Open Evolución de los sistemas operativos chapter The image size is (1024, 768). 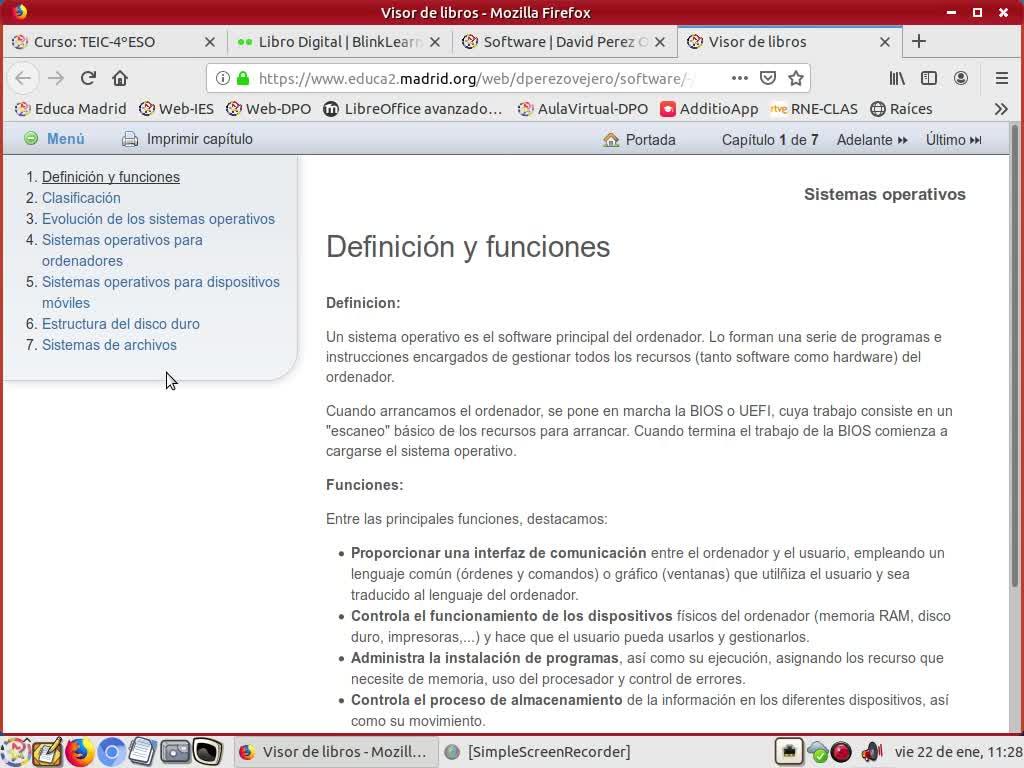tap(158, 219)
